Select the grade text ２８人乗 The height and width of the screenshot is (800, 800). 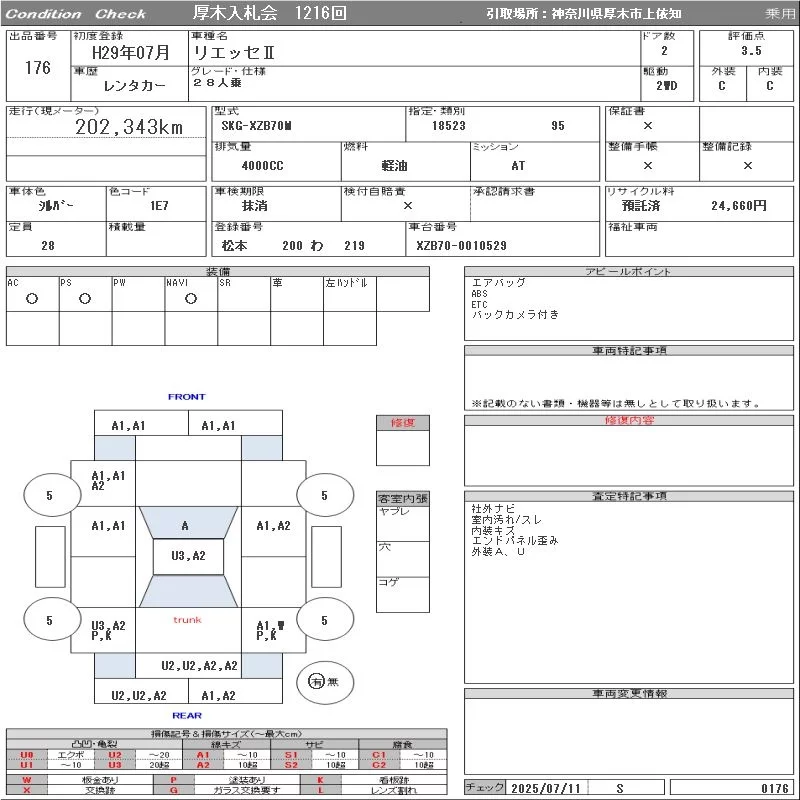pos(218,83)
